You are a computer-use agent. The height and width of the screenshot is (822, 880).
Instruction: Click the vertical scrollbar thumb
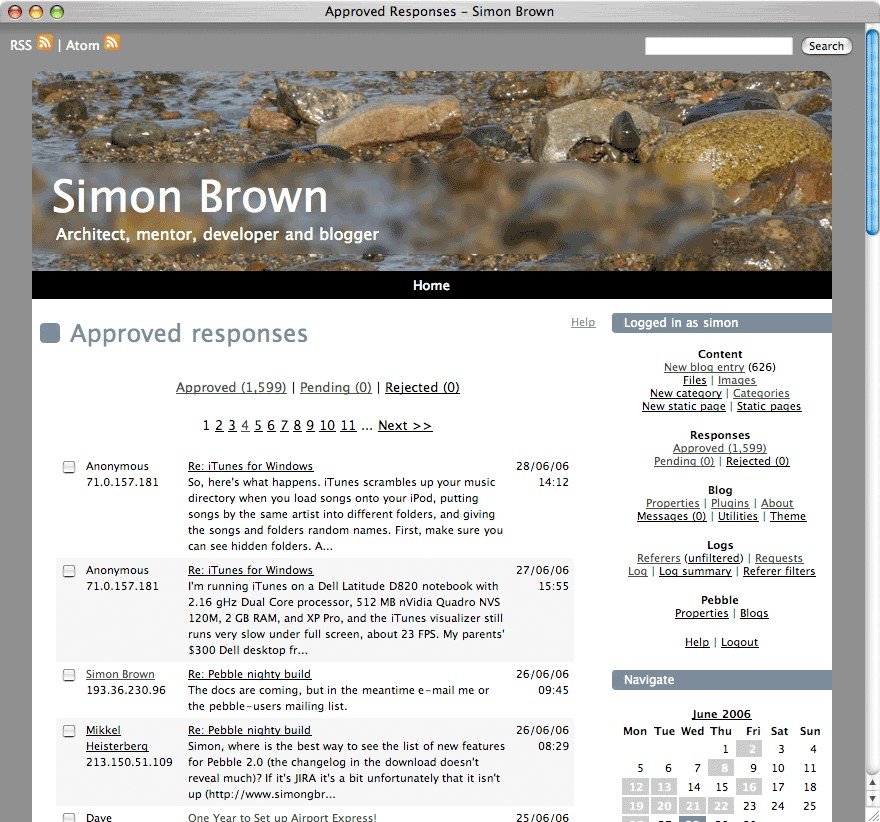tap(873, 134)
